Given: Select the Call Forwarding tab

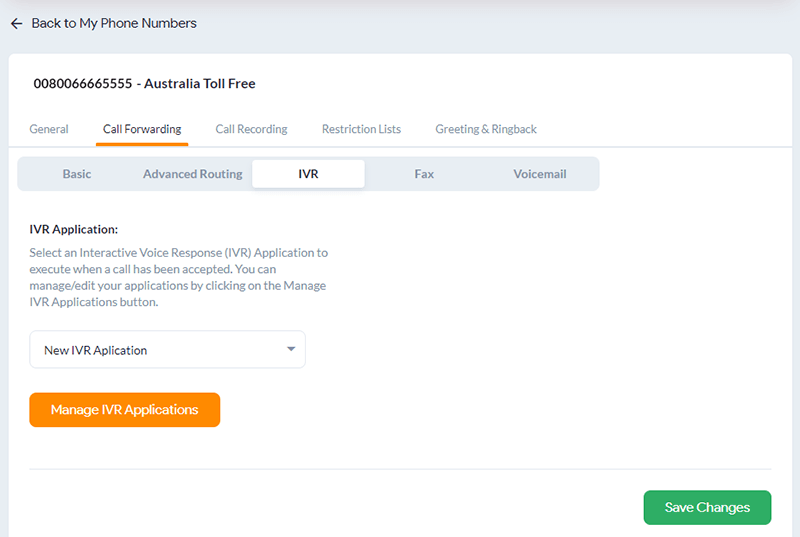Looking at the screenshot, I should (x=142, y=129).
